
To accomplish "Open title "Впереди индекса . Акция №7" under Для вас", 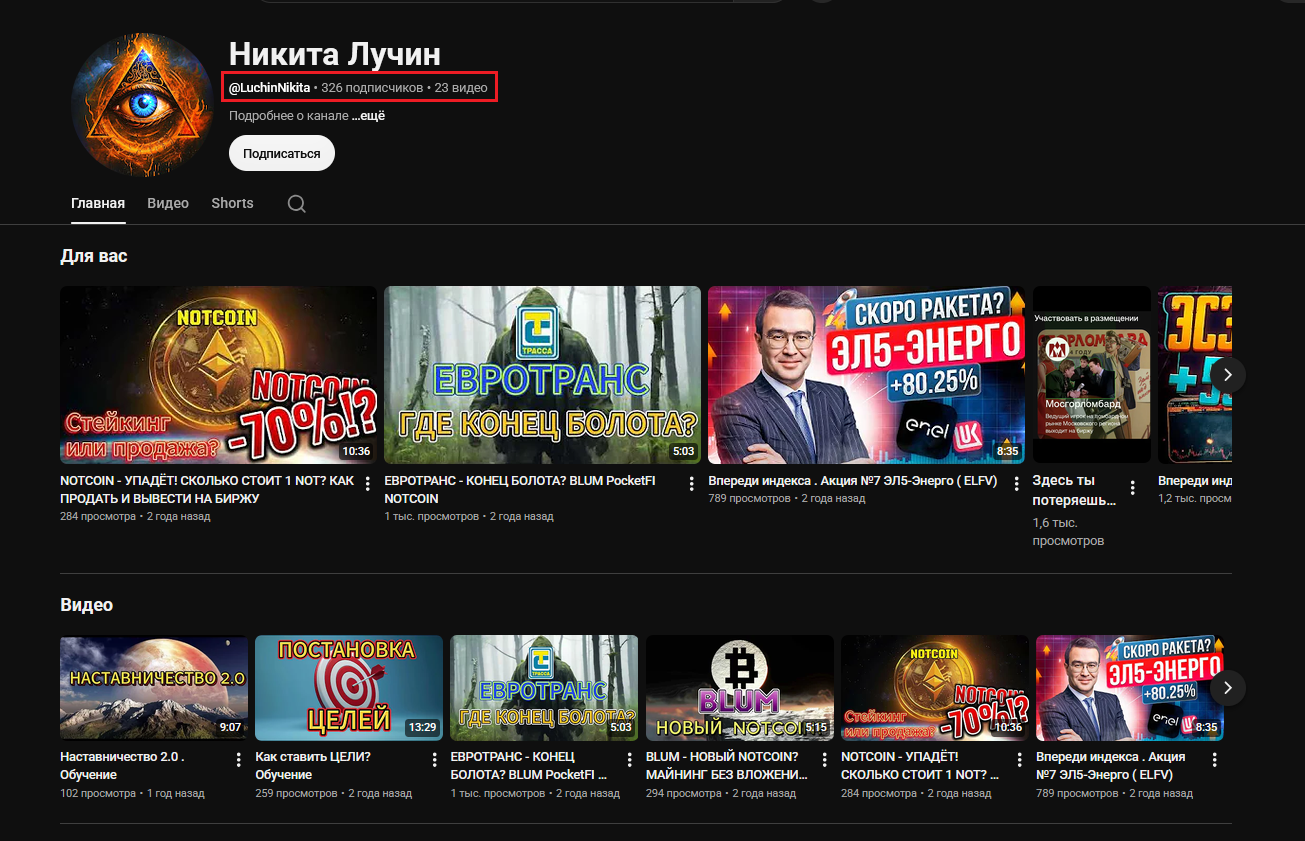I will click(x=853, y=481).
